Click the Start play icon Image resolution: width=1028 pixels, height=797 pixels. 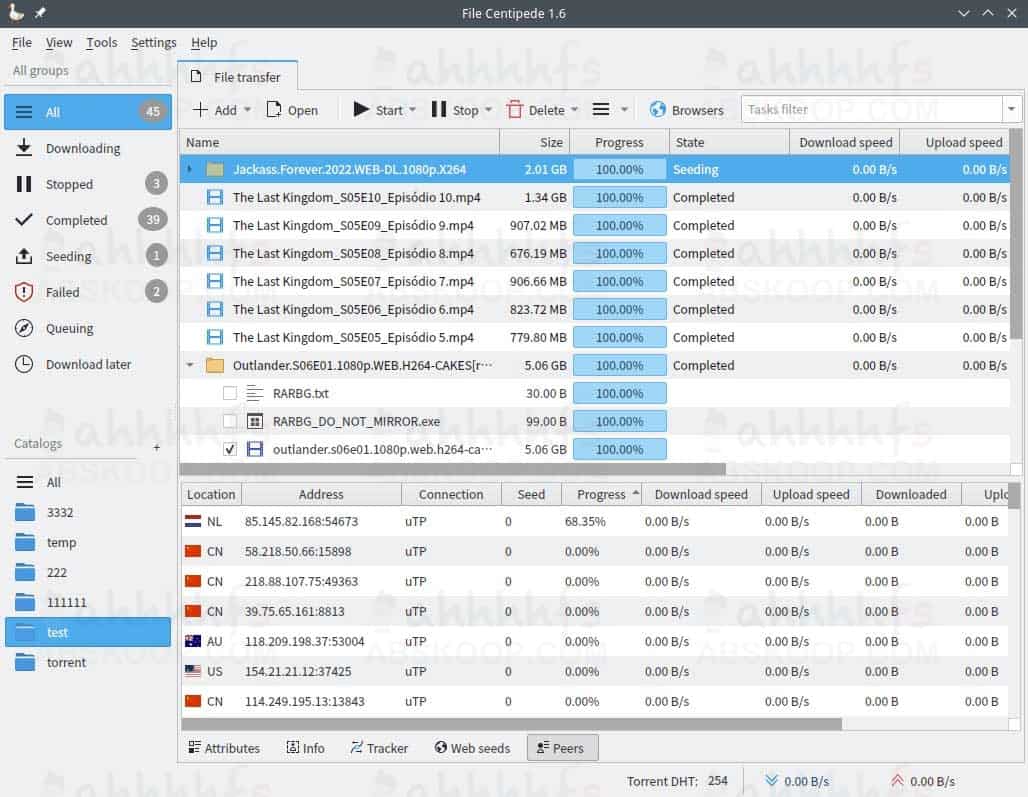point(361,109)
